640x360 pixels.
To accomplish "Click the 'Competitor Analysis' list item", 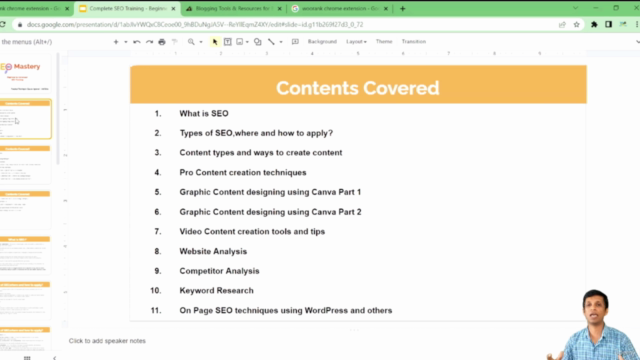I will [219, 271].
